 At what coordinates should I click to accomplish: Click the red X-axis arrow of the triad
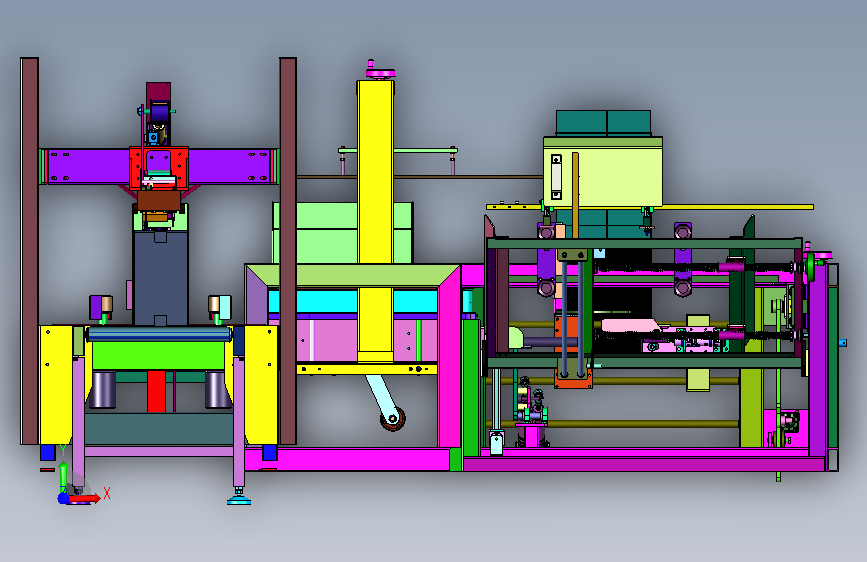point(85,499)
